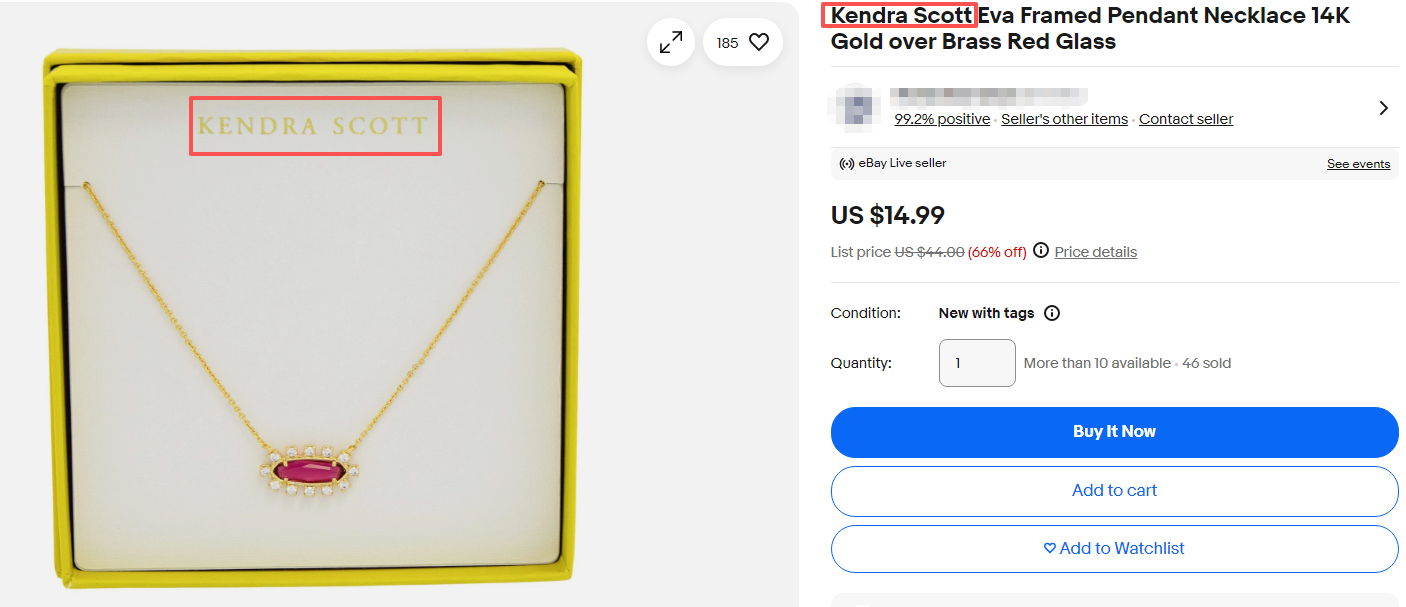This screenshot has height=607, width=1406.
Task: Open the info icon beside 66% off
Action: coord(1041,251)
